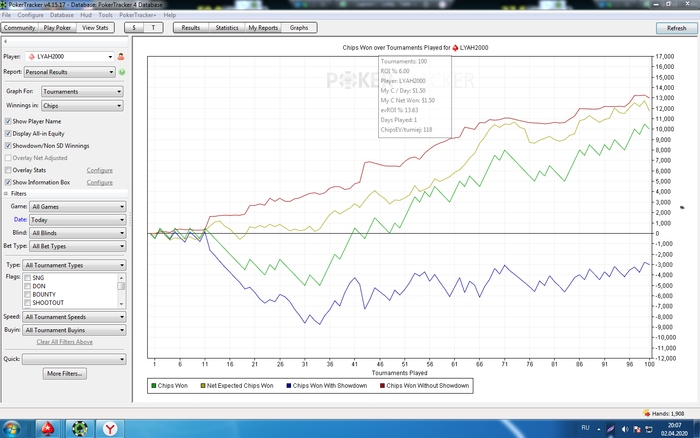The width and height of the screenshot is (700, 438).
Task: Check the DON flag checkbox
Action: [28, 286]
